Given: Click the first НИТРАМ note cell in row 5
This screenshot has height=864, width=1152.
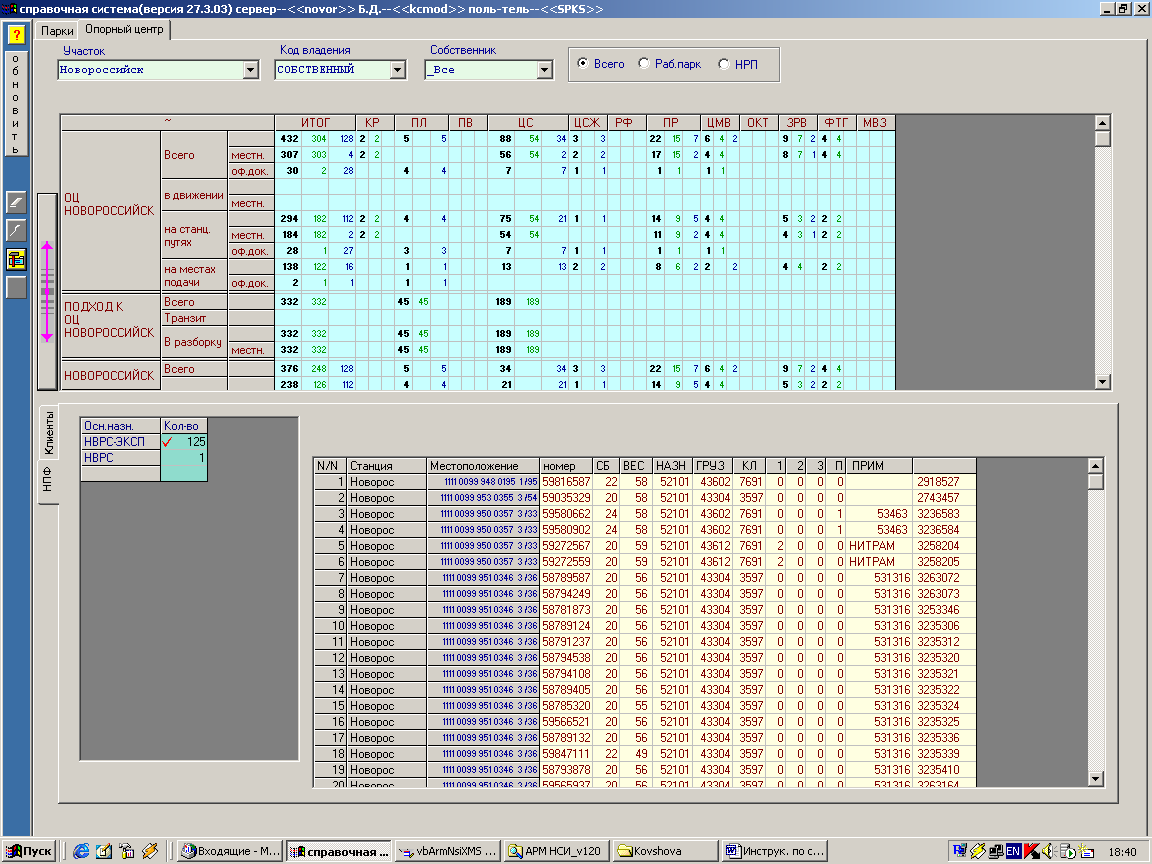Looking at the screenshot, I should pos(879,546).
